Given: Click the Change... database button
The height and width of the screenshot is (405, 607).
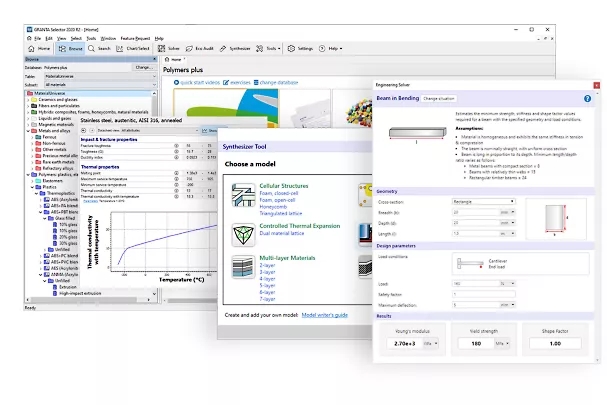Looking at the screenshot, I should pyautogui.click(x=144, y=67).
